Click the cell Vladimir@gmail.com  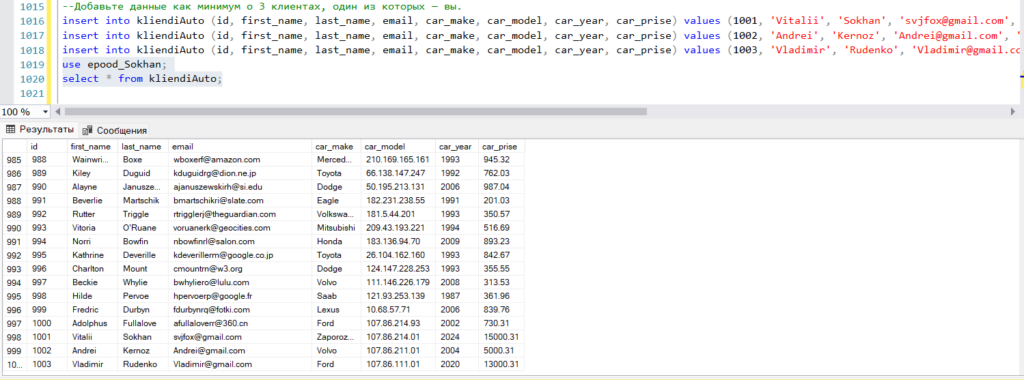(x=240, y=364)
